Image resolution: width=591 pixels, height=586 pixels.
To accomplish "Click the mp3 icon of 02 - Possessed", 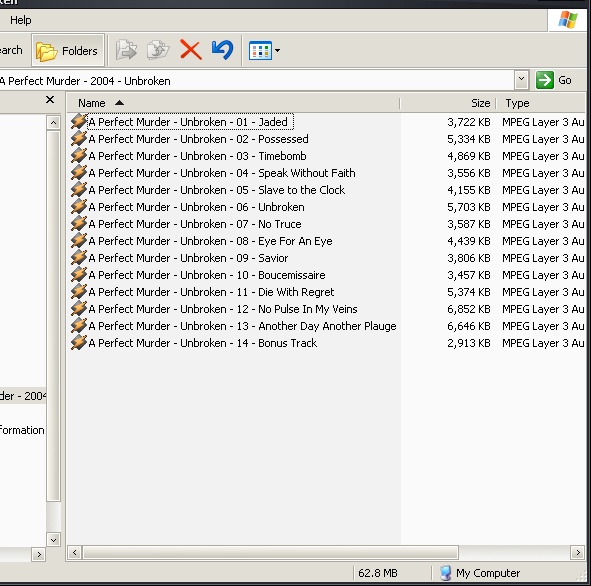I will pyautogui.click(x=79, y=139).
